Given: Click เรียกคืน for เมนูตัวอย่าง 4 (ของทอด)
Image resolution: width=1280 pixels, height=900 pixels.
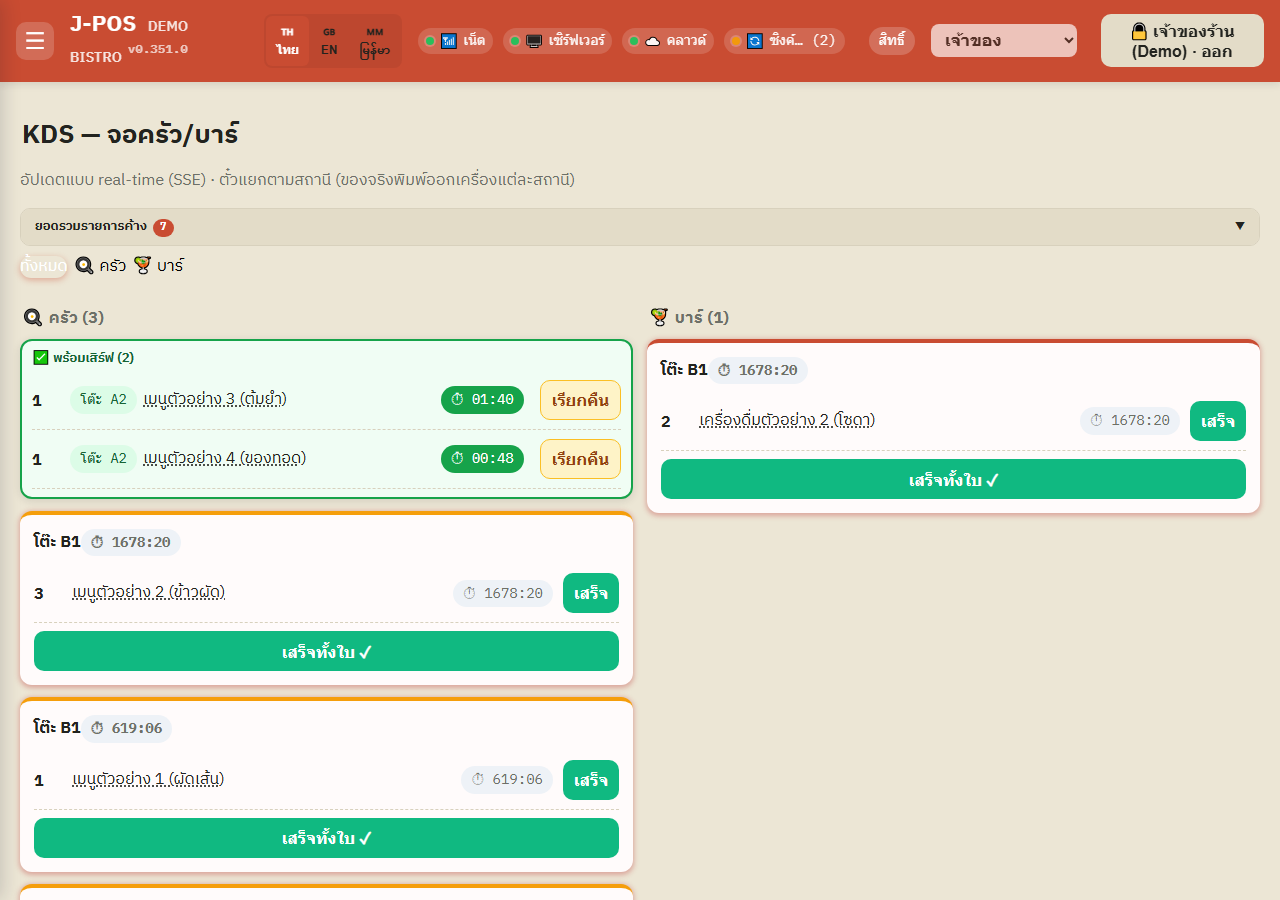Looking at the screenshot, I should (x=580, y=459).
